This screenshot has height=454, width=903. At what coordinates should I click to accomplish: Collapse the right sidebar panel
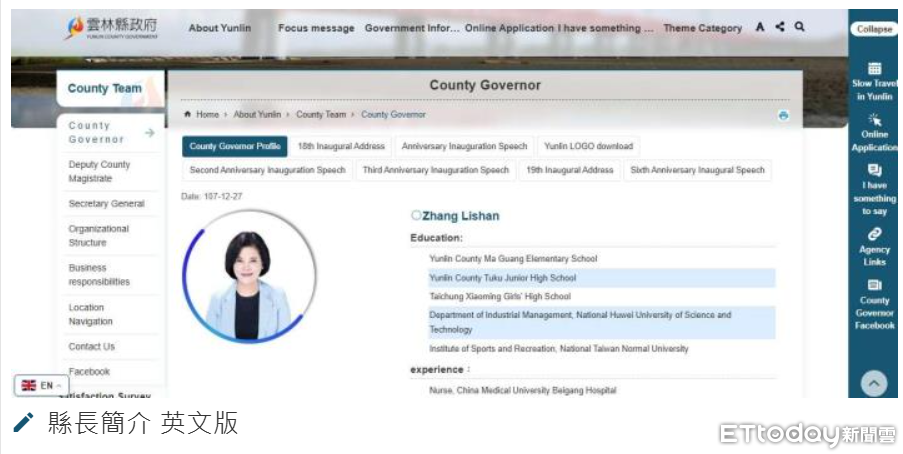click(874, 29)
